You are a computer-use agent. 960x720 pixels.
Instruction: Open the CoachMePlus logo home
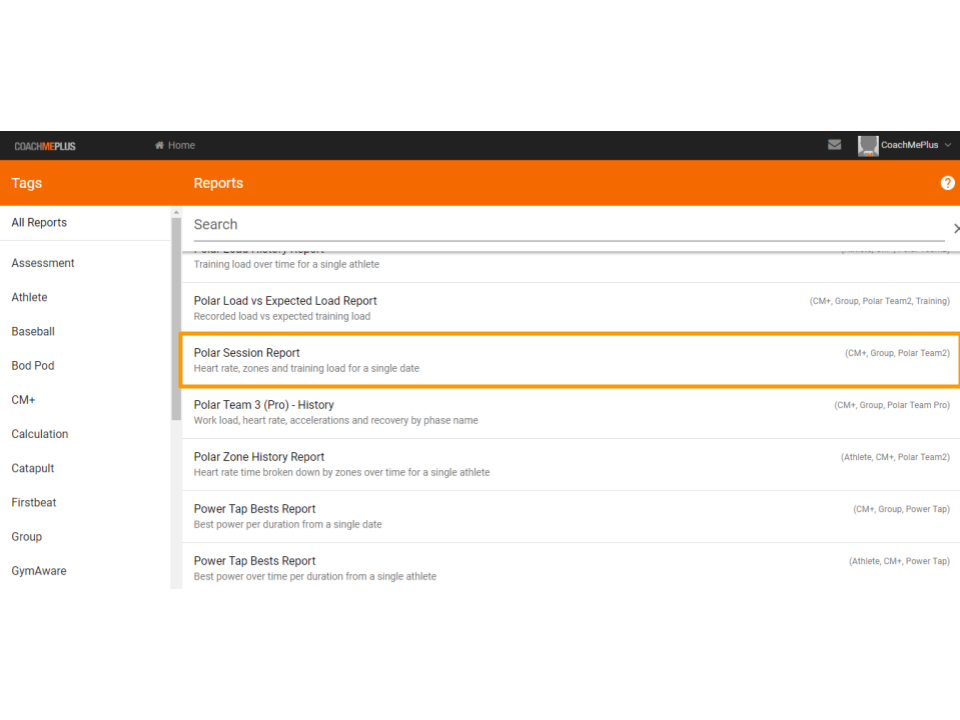pyautogui.click(x=45, y=146)
